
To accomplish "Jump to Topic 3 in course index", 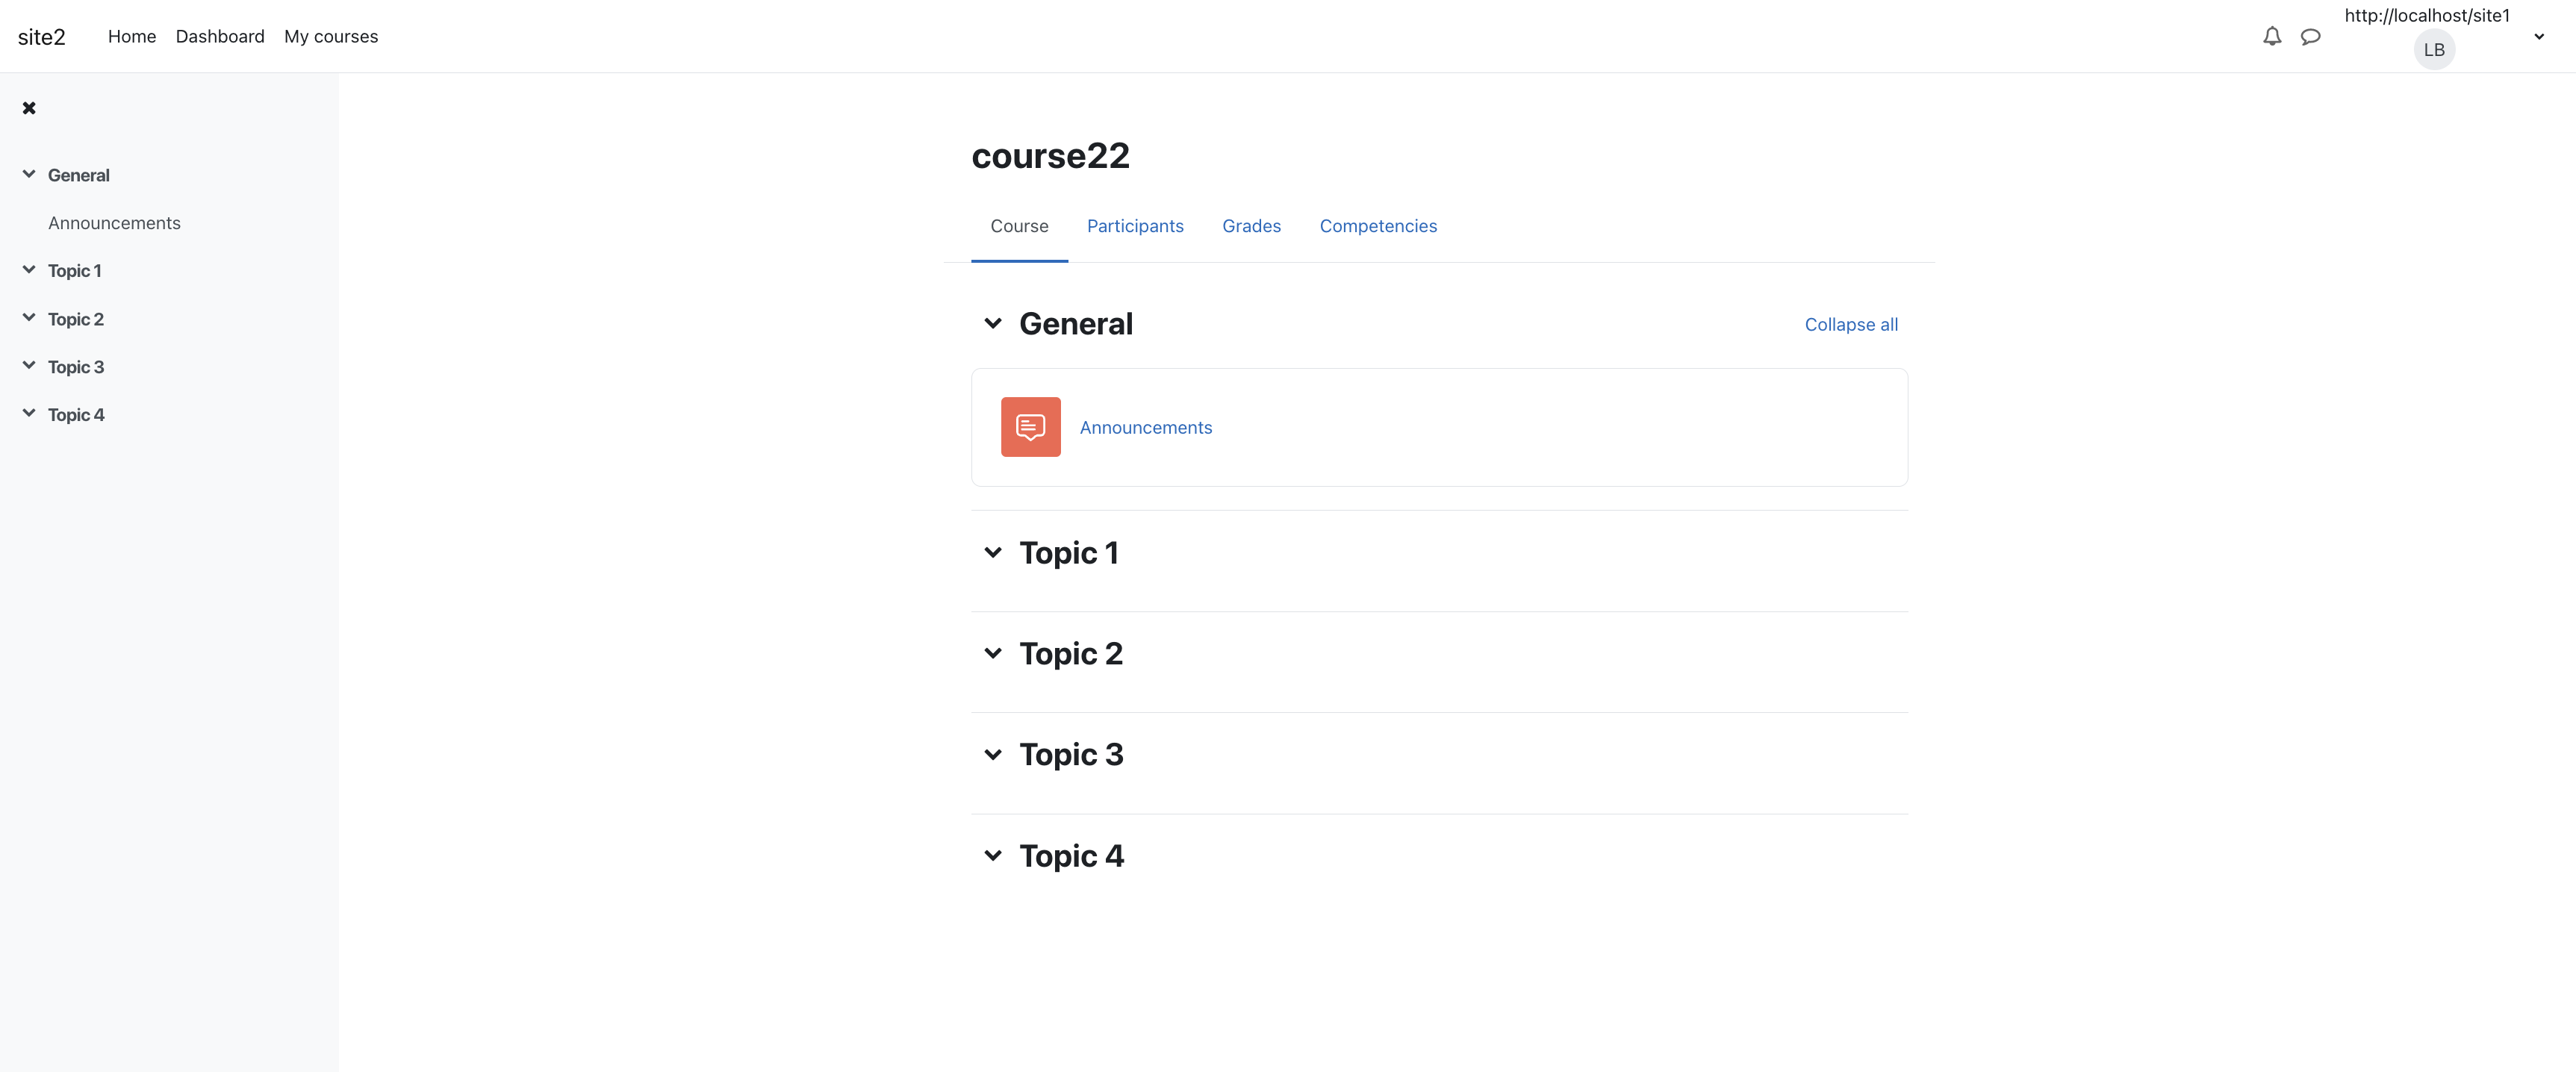I will (76, 367).
